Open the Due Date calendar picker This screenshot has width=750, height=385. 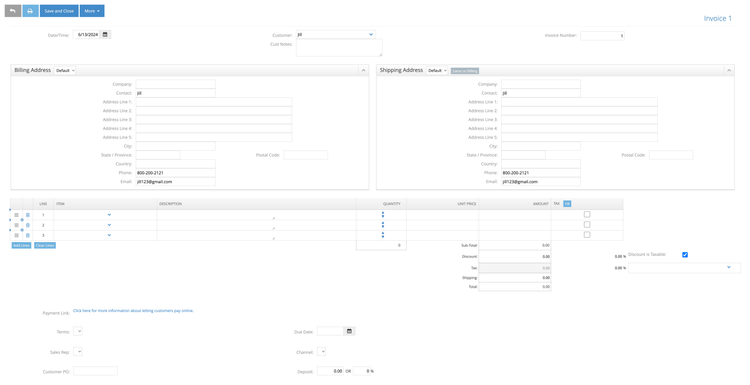349,331
